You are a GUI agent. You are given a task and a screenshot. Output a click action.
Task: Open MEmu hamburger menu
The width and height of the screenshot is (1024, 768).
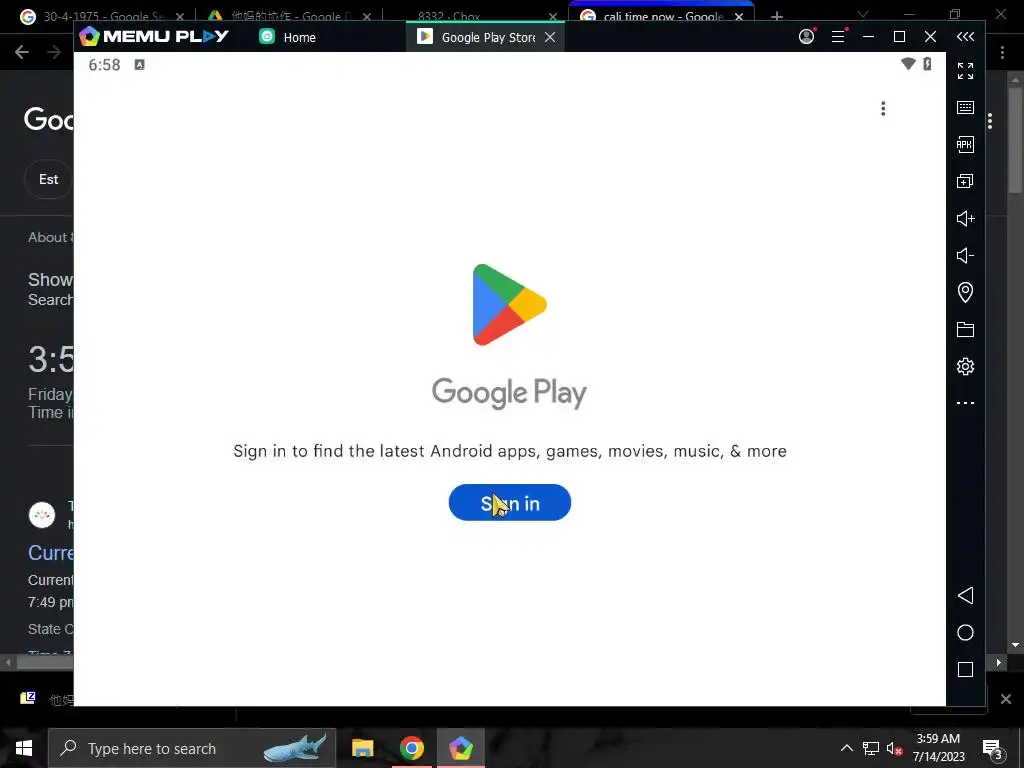pyautogui.click(x=839, y=37)
